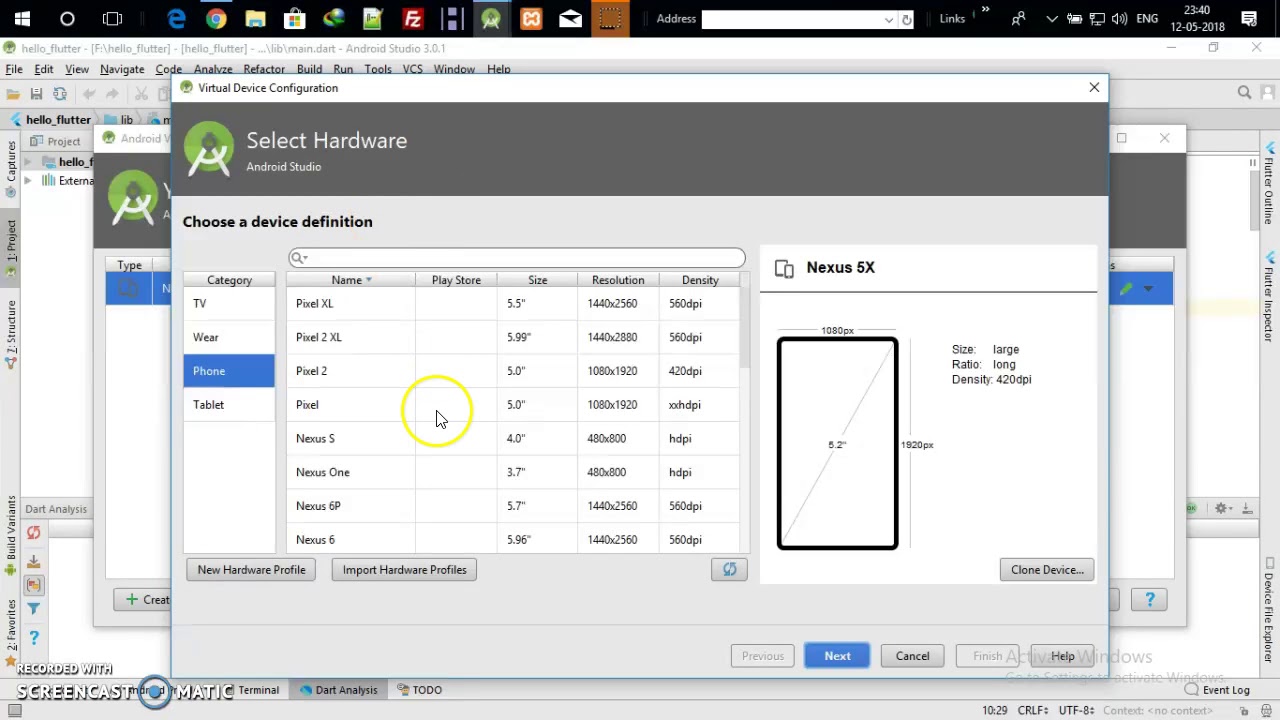Click the green pencil edit icon in AVD Manager row
1280x720 pixels.
pyautogui.click(x=1126, y=289)
